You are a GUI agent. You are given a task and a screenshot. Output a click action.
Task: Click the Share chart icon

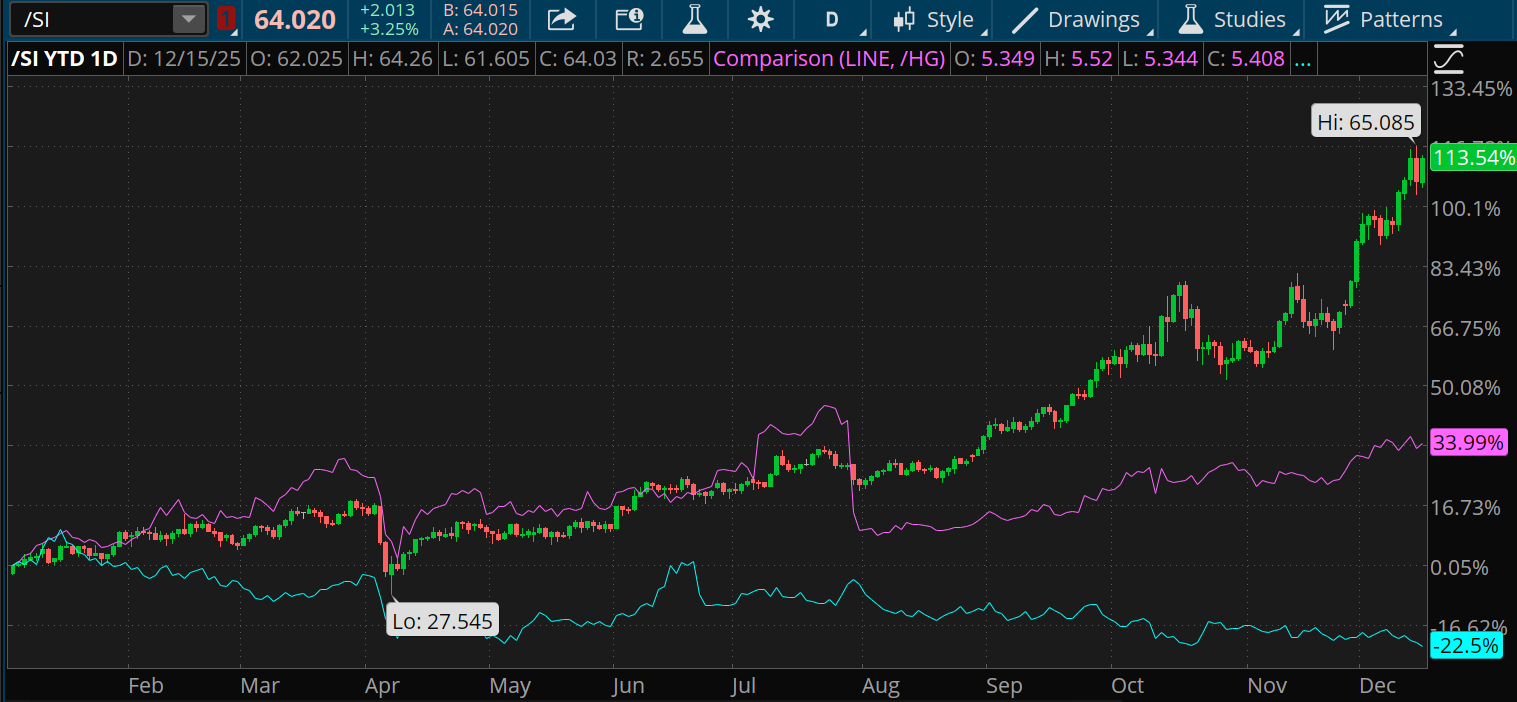561,19
